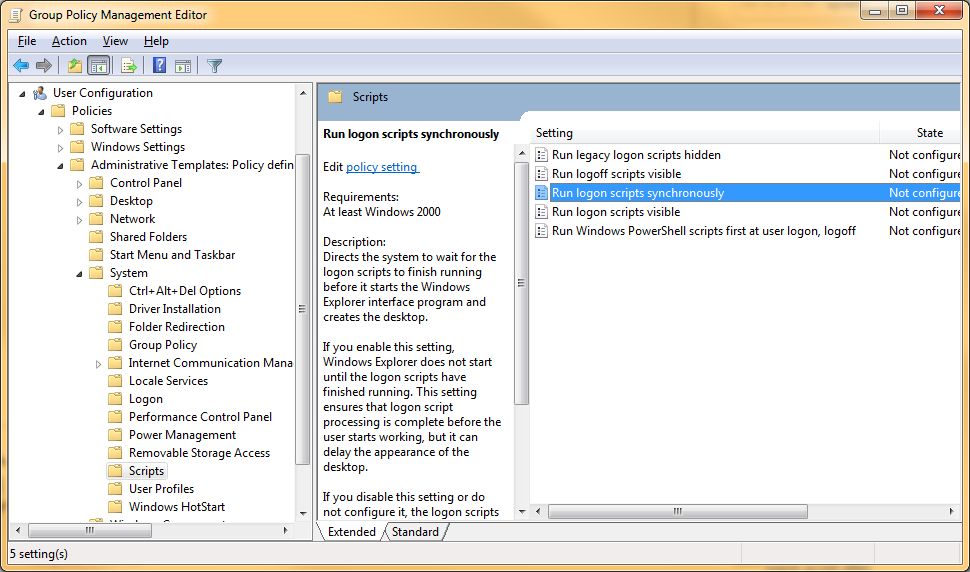This screenshot has height=572, width=970.
Task: Click the Windows HotStart folder icon
Action: pos(115,506)
